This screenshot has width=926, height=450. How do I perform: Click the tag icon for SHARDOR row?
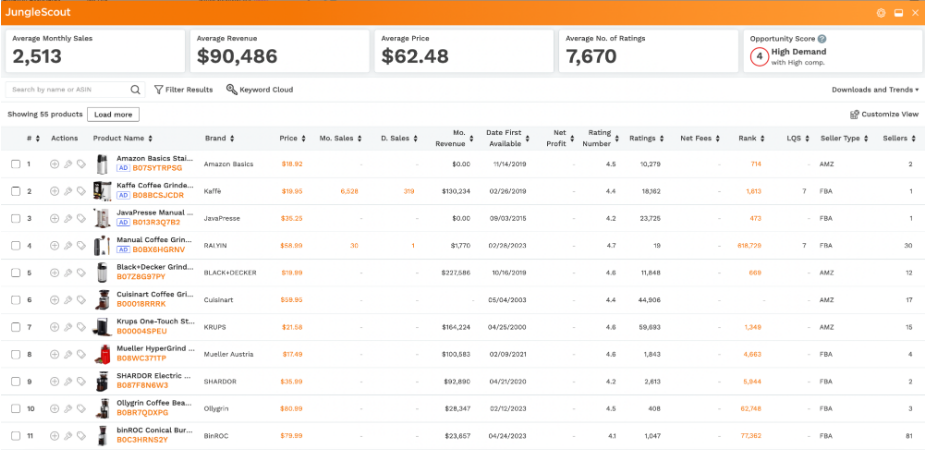tap(81, 381)
